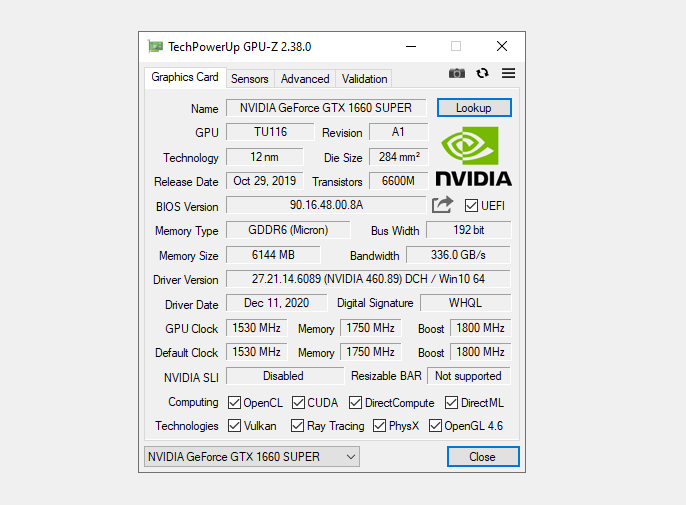Click the Release Date field Oct 29, 2019
Image resolution: width=686 pixels, height=505 pixels.
265,181
